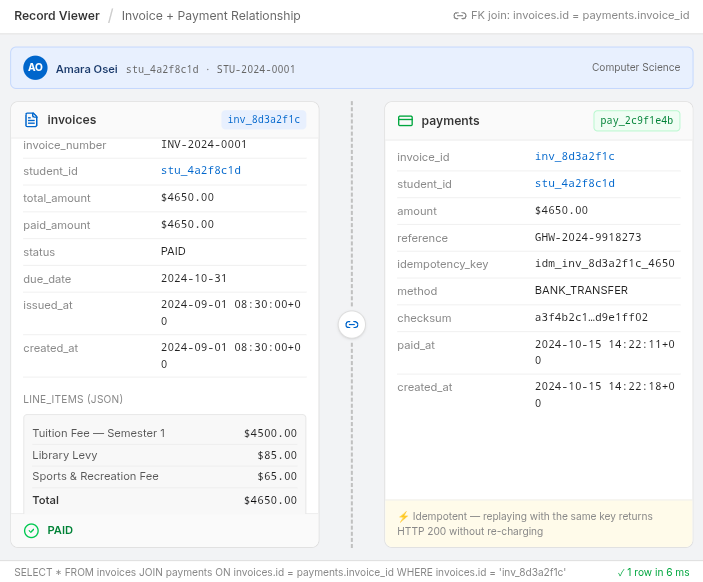Click the payments card icon
Viewport: 703px width, 582px height.
point(405,121)
